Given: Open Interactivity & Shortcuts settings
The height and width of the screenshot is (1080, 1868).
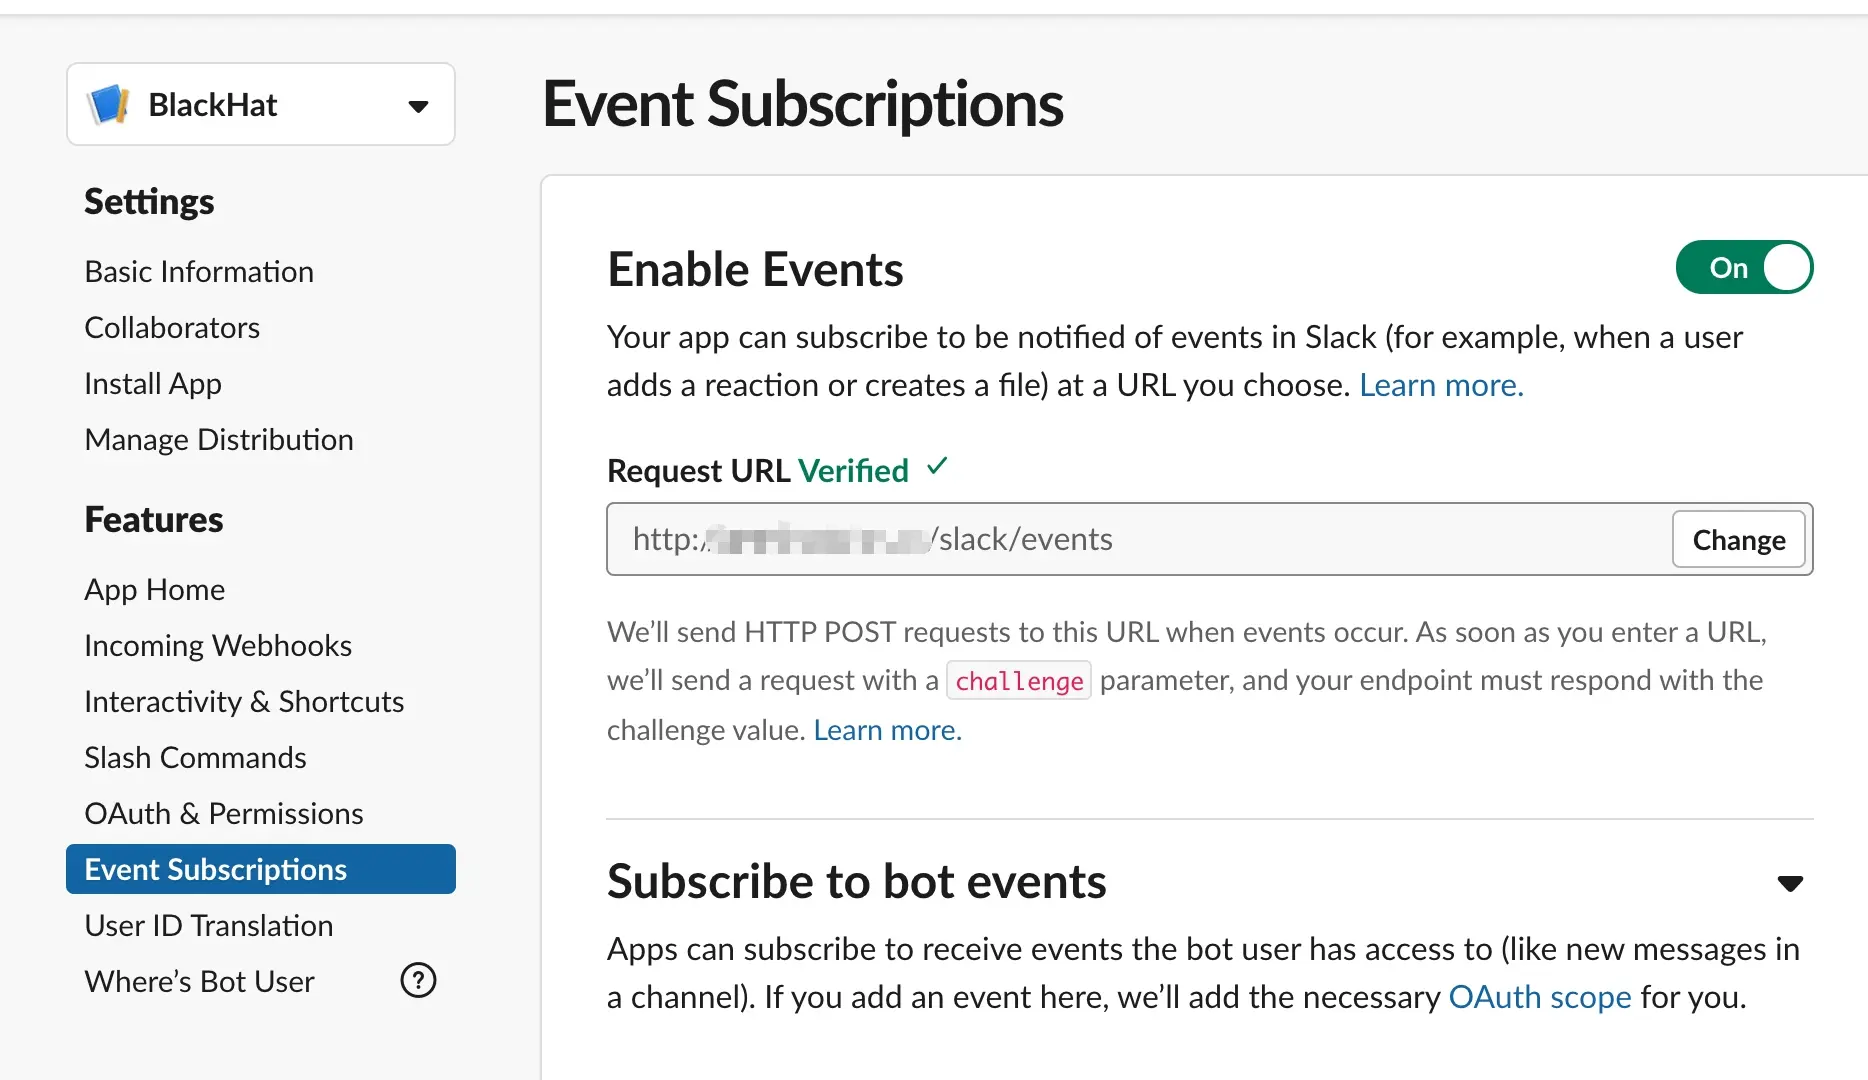Looking at the screenshot, I should (x=244, y=702).
